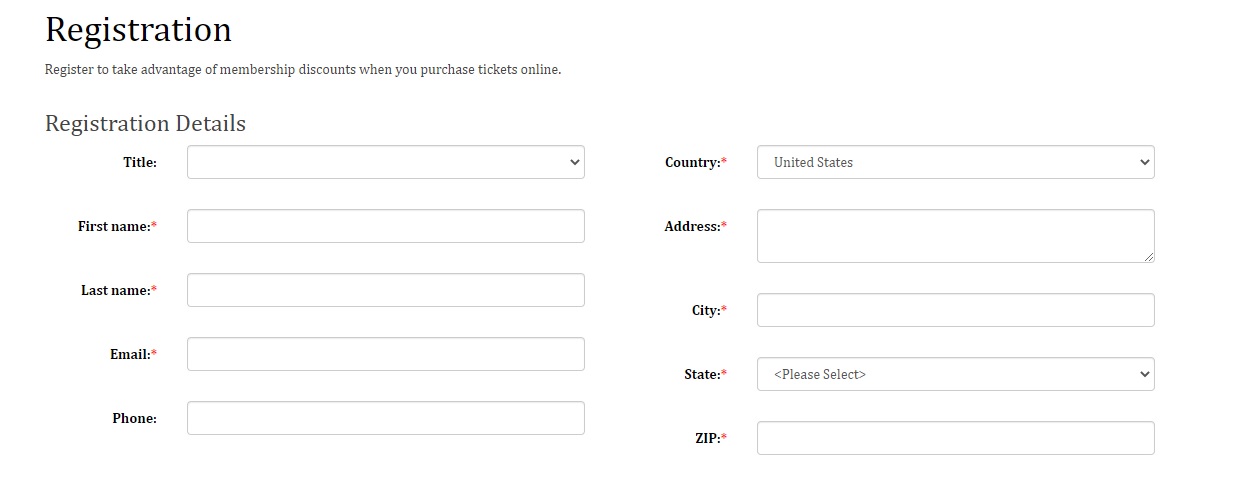Click the Phone label
Image resolution: width=1241 pixels, height=489 pixels.
(134, 418)
